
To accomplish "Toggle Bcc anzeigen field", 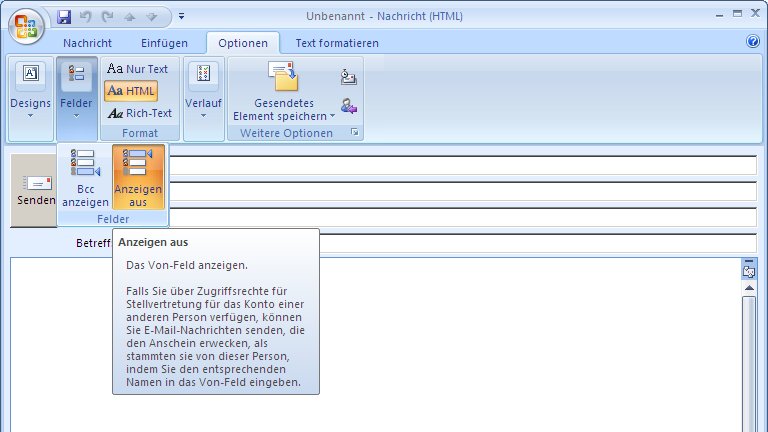I will coord(85,177).
